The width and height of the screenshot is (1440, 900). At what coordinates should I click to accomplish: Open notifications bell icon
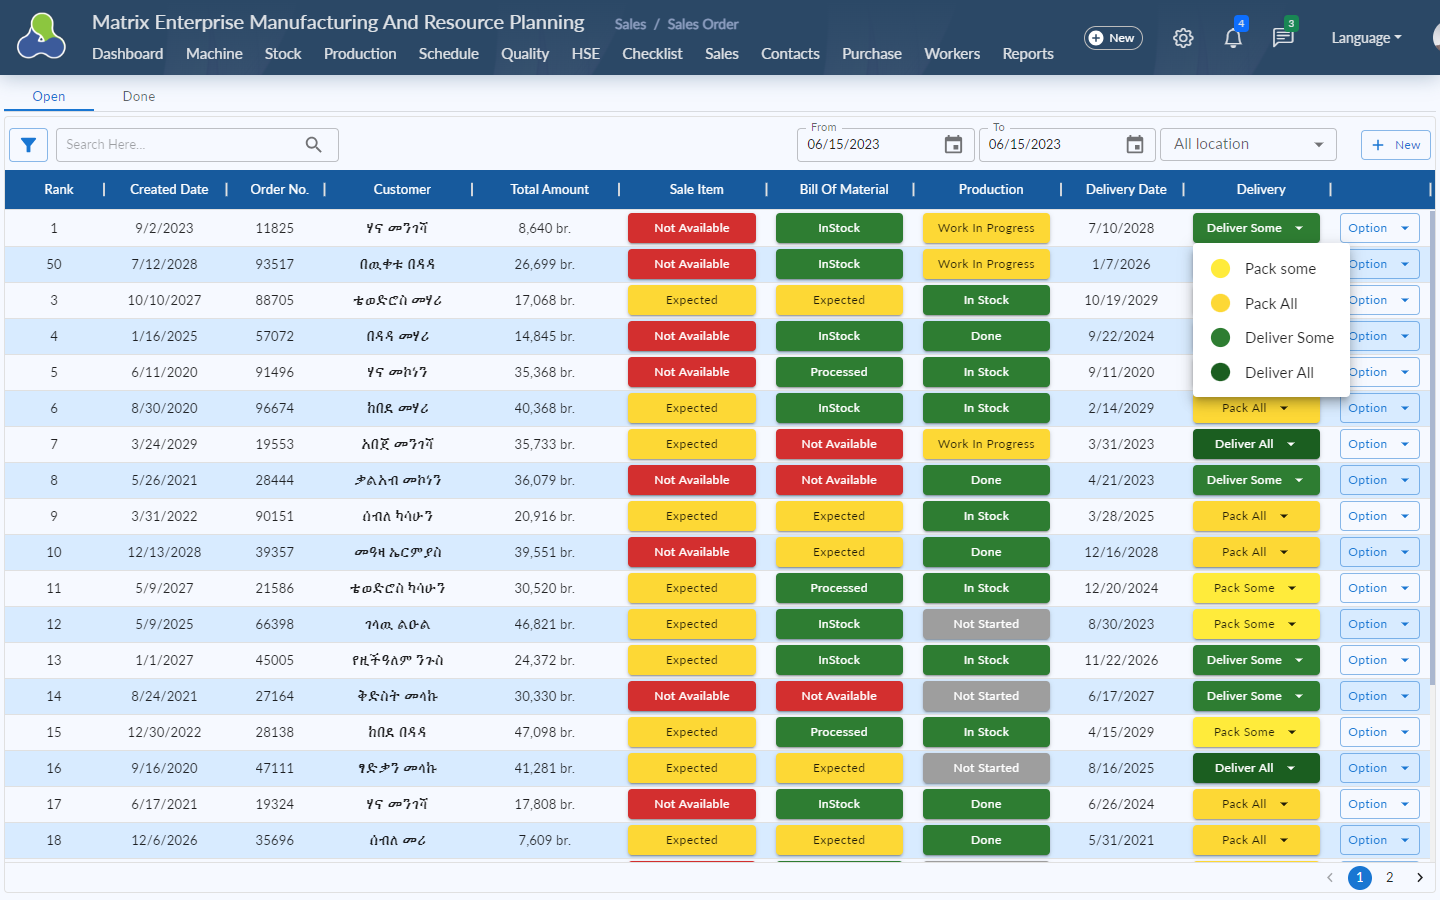(x=1233, y=38)
